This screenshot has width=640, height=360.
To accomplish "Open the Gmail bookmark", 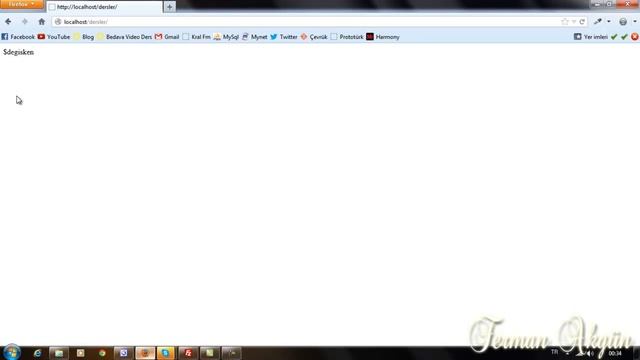I will click(167, 37).
